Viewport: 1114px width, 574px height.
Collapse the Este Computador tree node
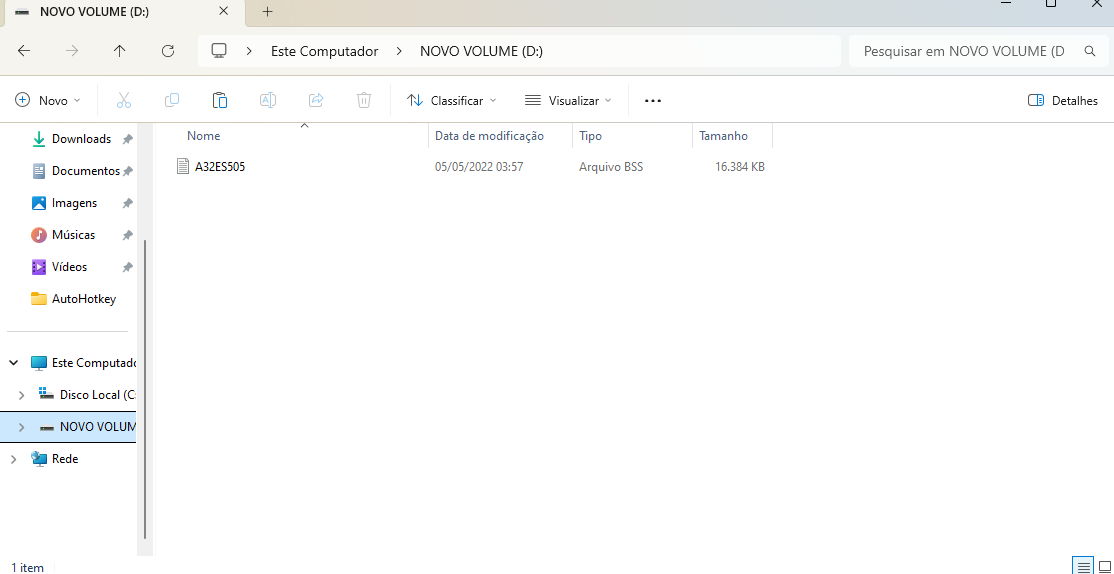coord(13,363)
